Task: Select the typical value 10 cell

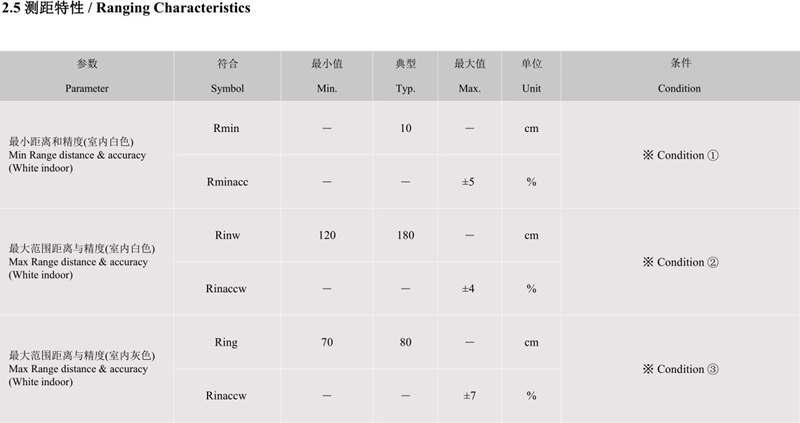Action: [405, 129]
